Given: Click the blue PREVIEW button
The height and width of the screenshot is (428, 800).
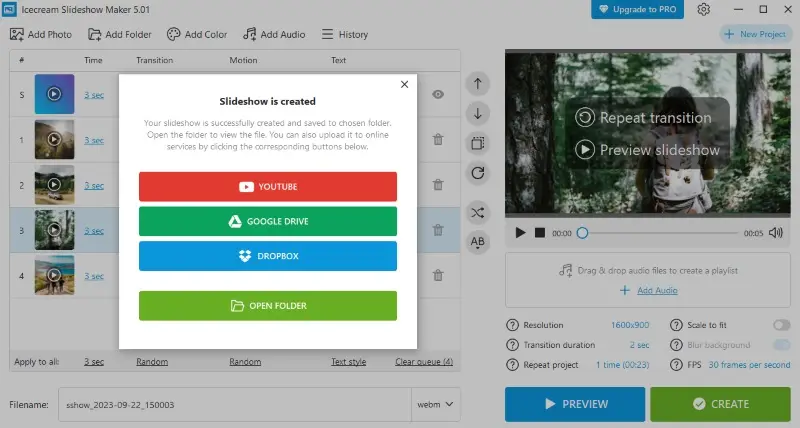Looking at the screenshot, I should (x=575, y=404).
